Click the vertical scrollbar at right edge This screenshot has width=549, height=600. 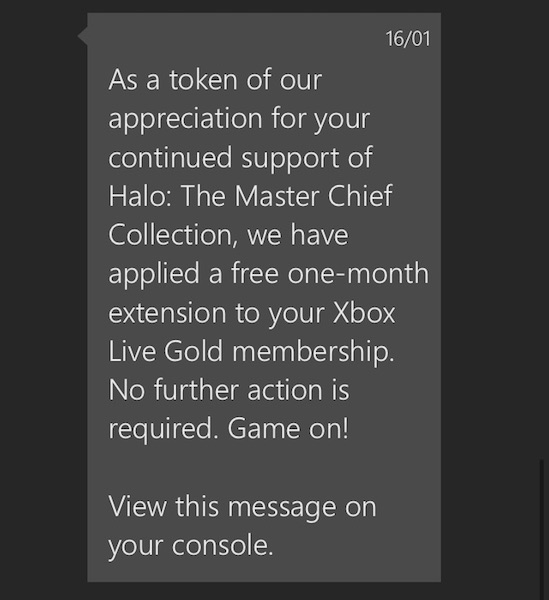point(541,530)
